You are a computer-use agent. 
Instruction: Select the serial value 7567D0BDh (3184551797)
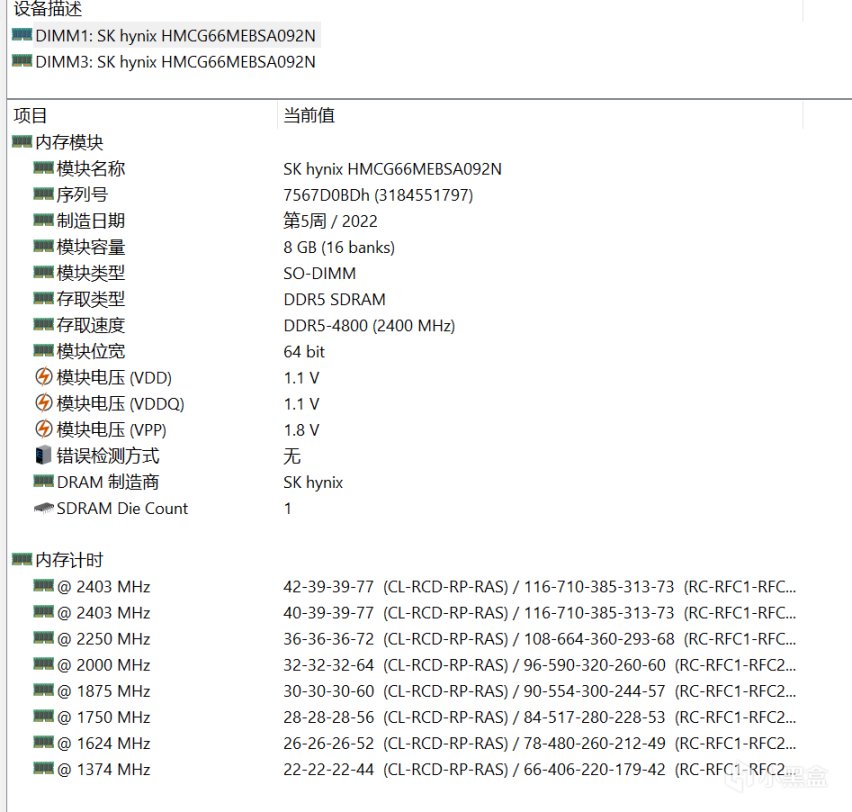pos(378,195)
